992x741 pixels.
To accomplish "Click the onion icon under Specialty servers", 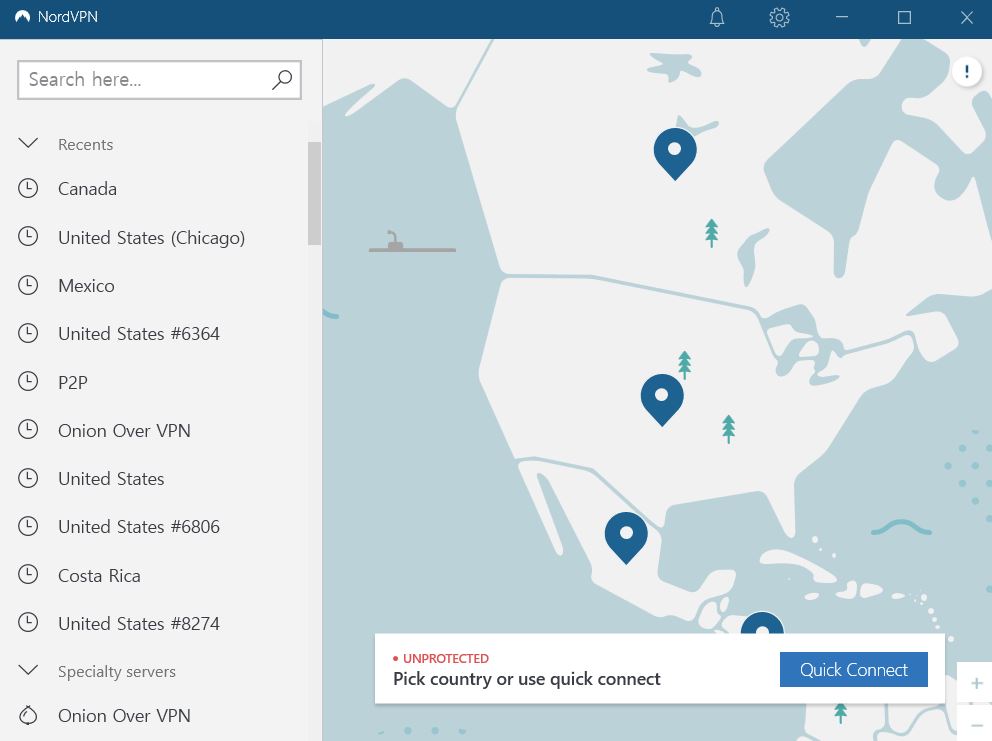I will click(28, 715).
